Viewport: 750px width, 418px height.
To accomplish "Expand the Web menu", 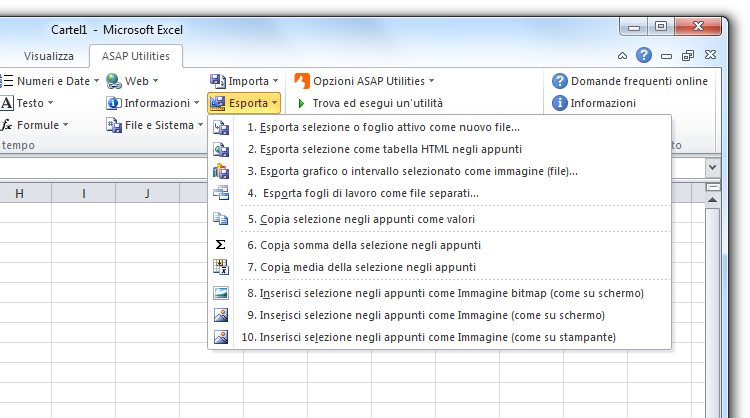I will point(155,81).
